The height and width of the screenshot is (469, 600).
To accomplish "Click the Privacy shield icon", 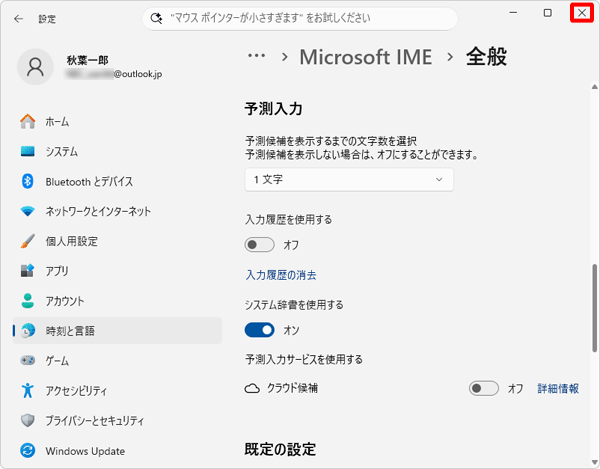I will pyautogui.click(x=28, y=420).
